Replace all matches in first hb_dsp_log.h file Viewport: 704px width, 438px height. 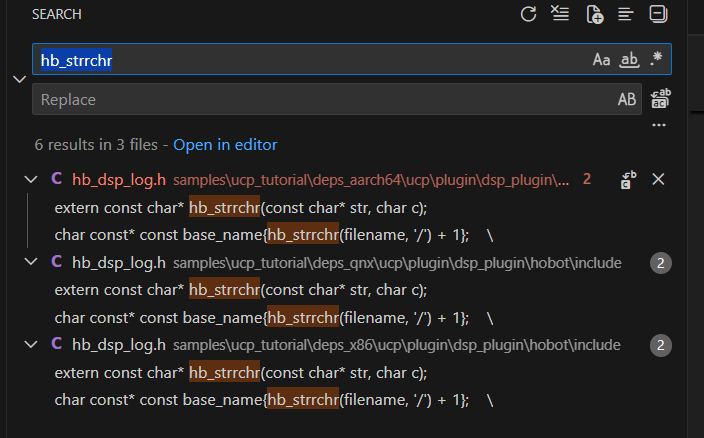[x=625, y=179]
